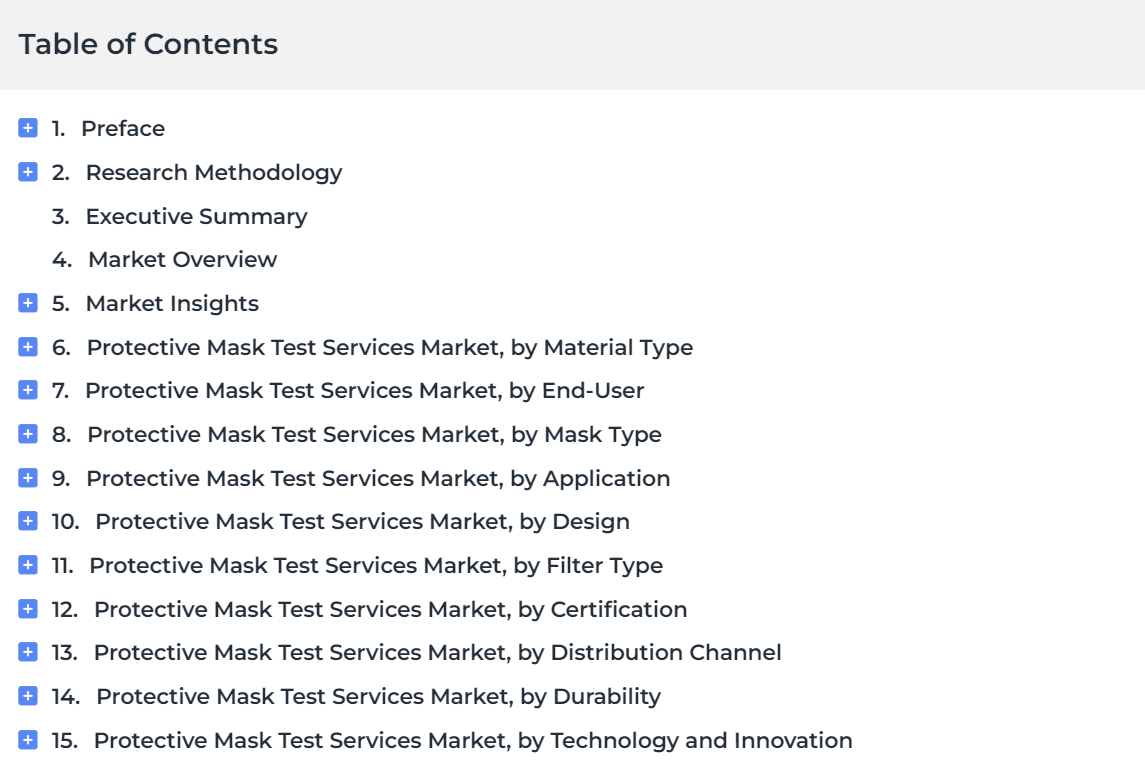Open plus icon for by Distribution Channel

(28, 652)
